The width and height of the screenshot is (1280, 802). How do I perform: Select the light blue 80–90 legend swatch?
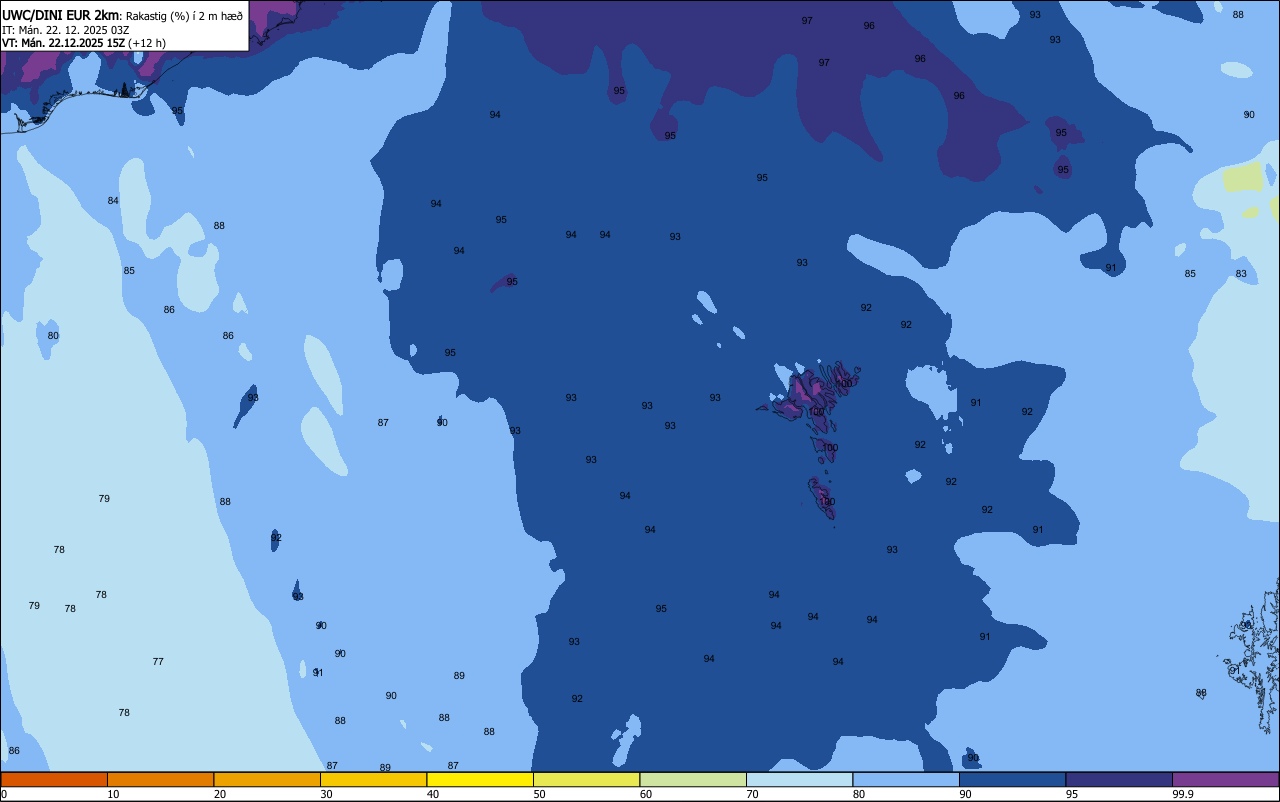(906, 779)
